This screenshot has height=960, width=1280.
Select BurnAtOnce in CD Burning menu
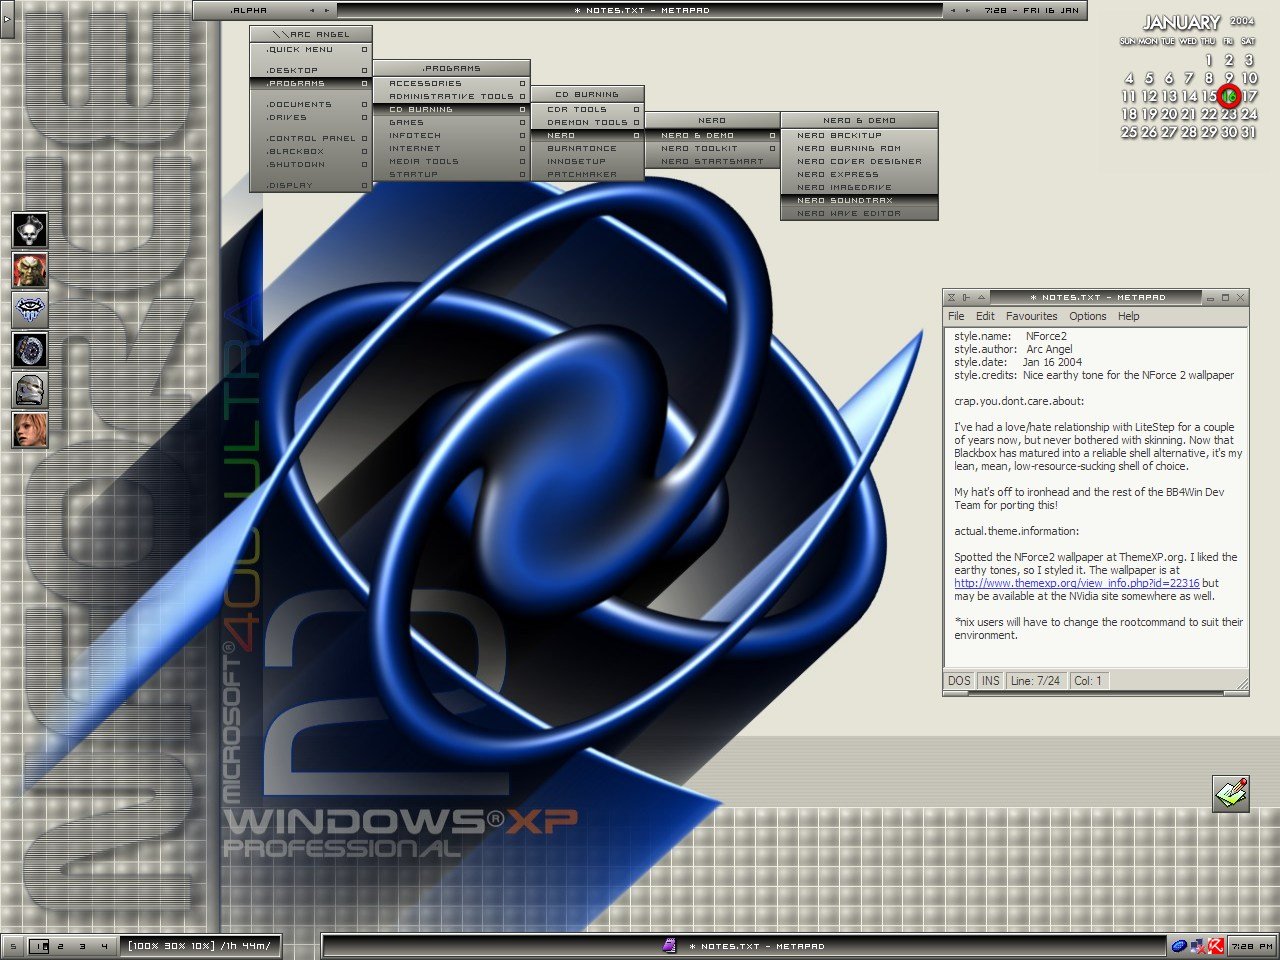pyautogui.click(x=587, y=148)
